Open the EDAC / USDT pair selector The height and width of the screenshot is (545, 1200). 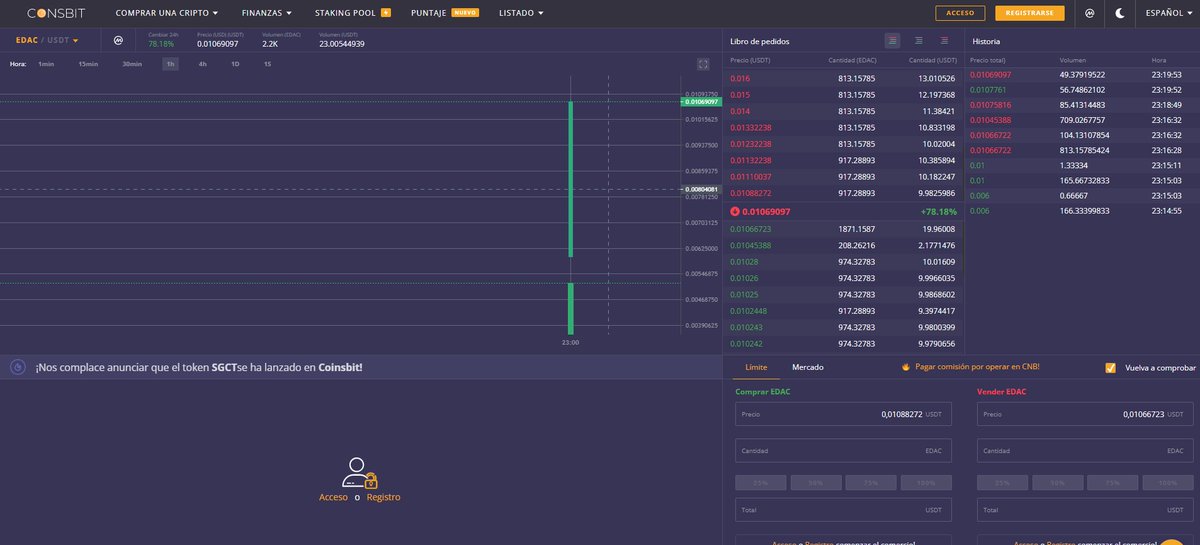tap(47, 40)
